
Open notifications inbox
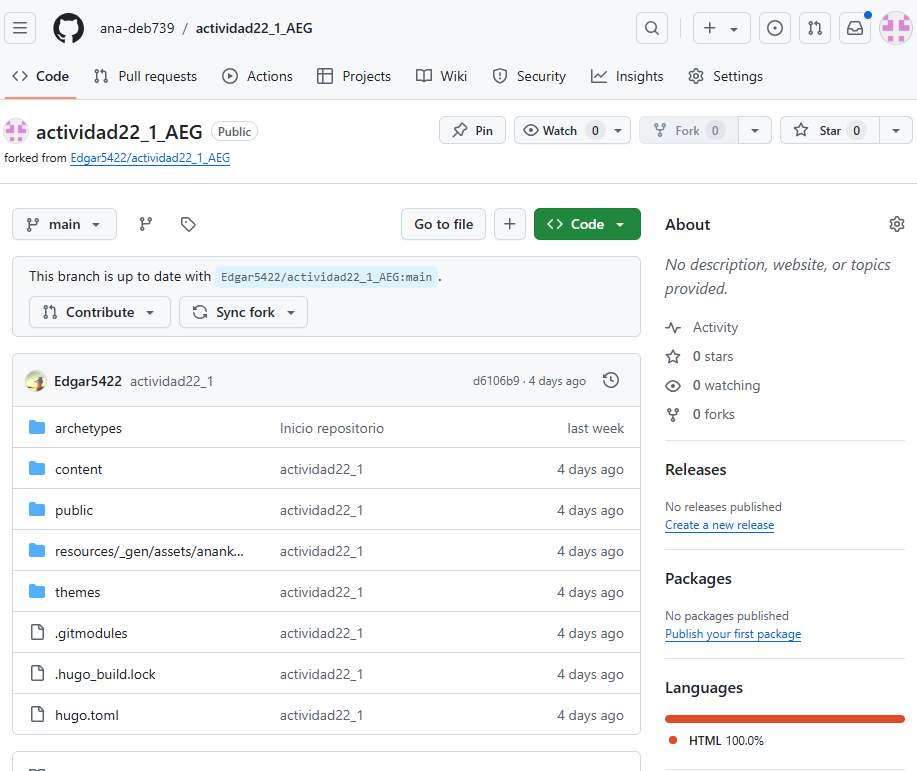pos(855,28)
